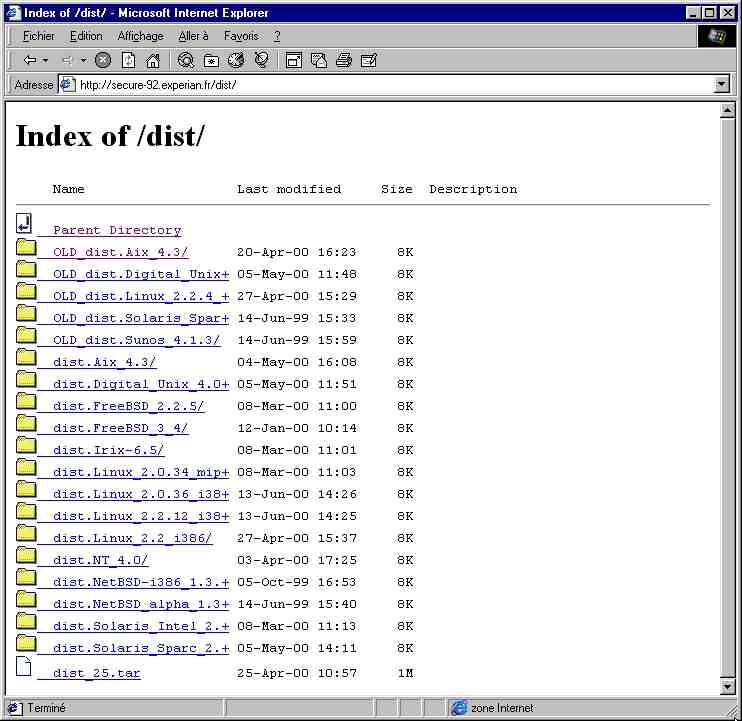Click the Terminé status bar page icon
The image size is (742, 721).
pos(14,708)
